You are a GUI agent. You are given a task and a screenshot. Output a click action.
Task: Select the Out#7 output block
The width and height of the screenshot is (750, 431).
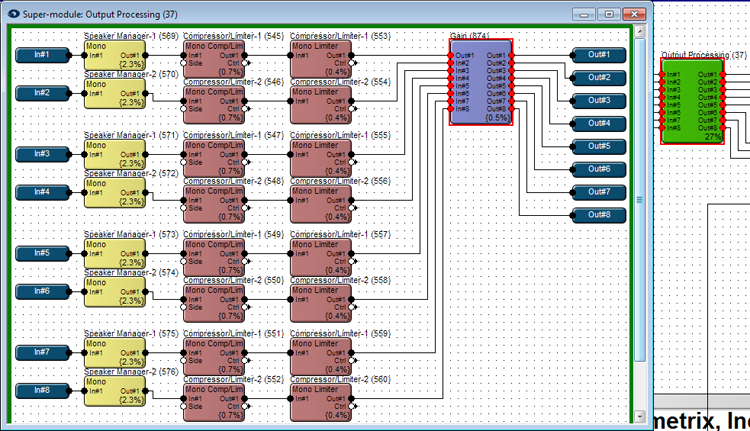coord(599,192)
